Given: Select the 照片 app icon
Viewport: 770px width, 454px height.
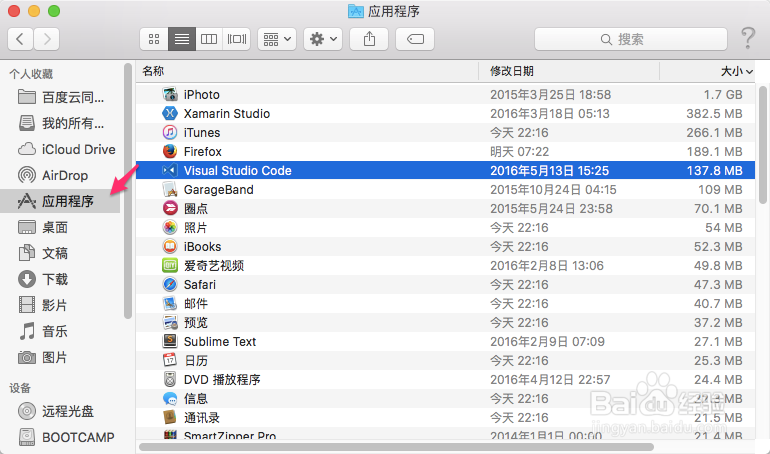Looking at the screenshot, I should pos(170,227).
